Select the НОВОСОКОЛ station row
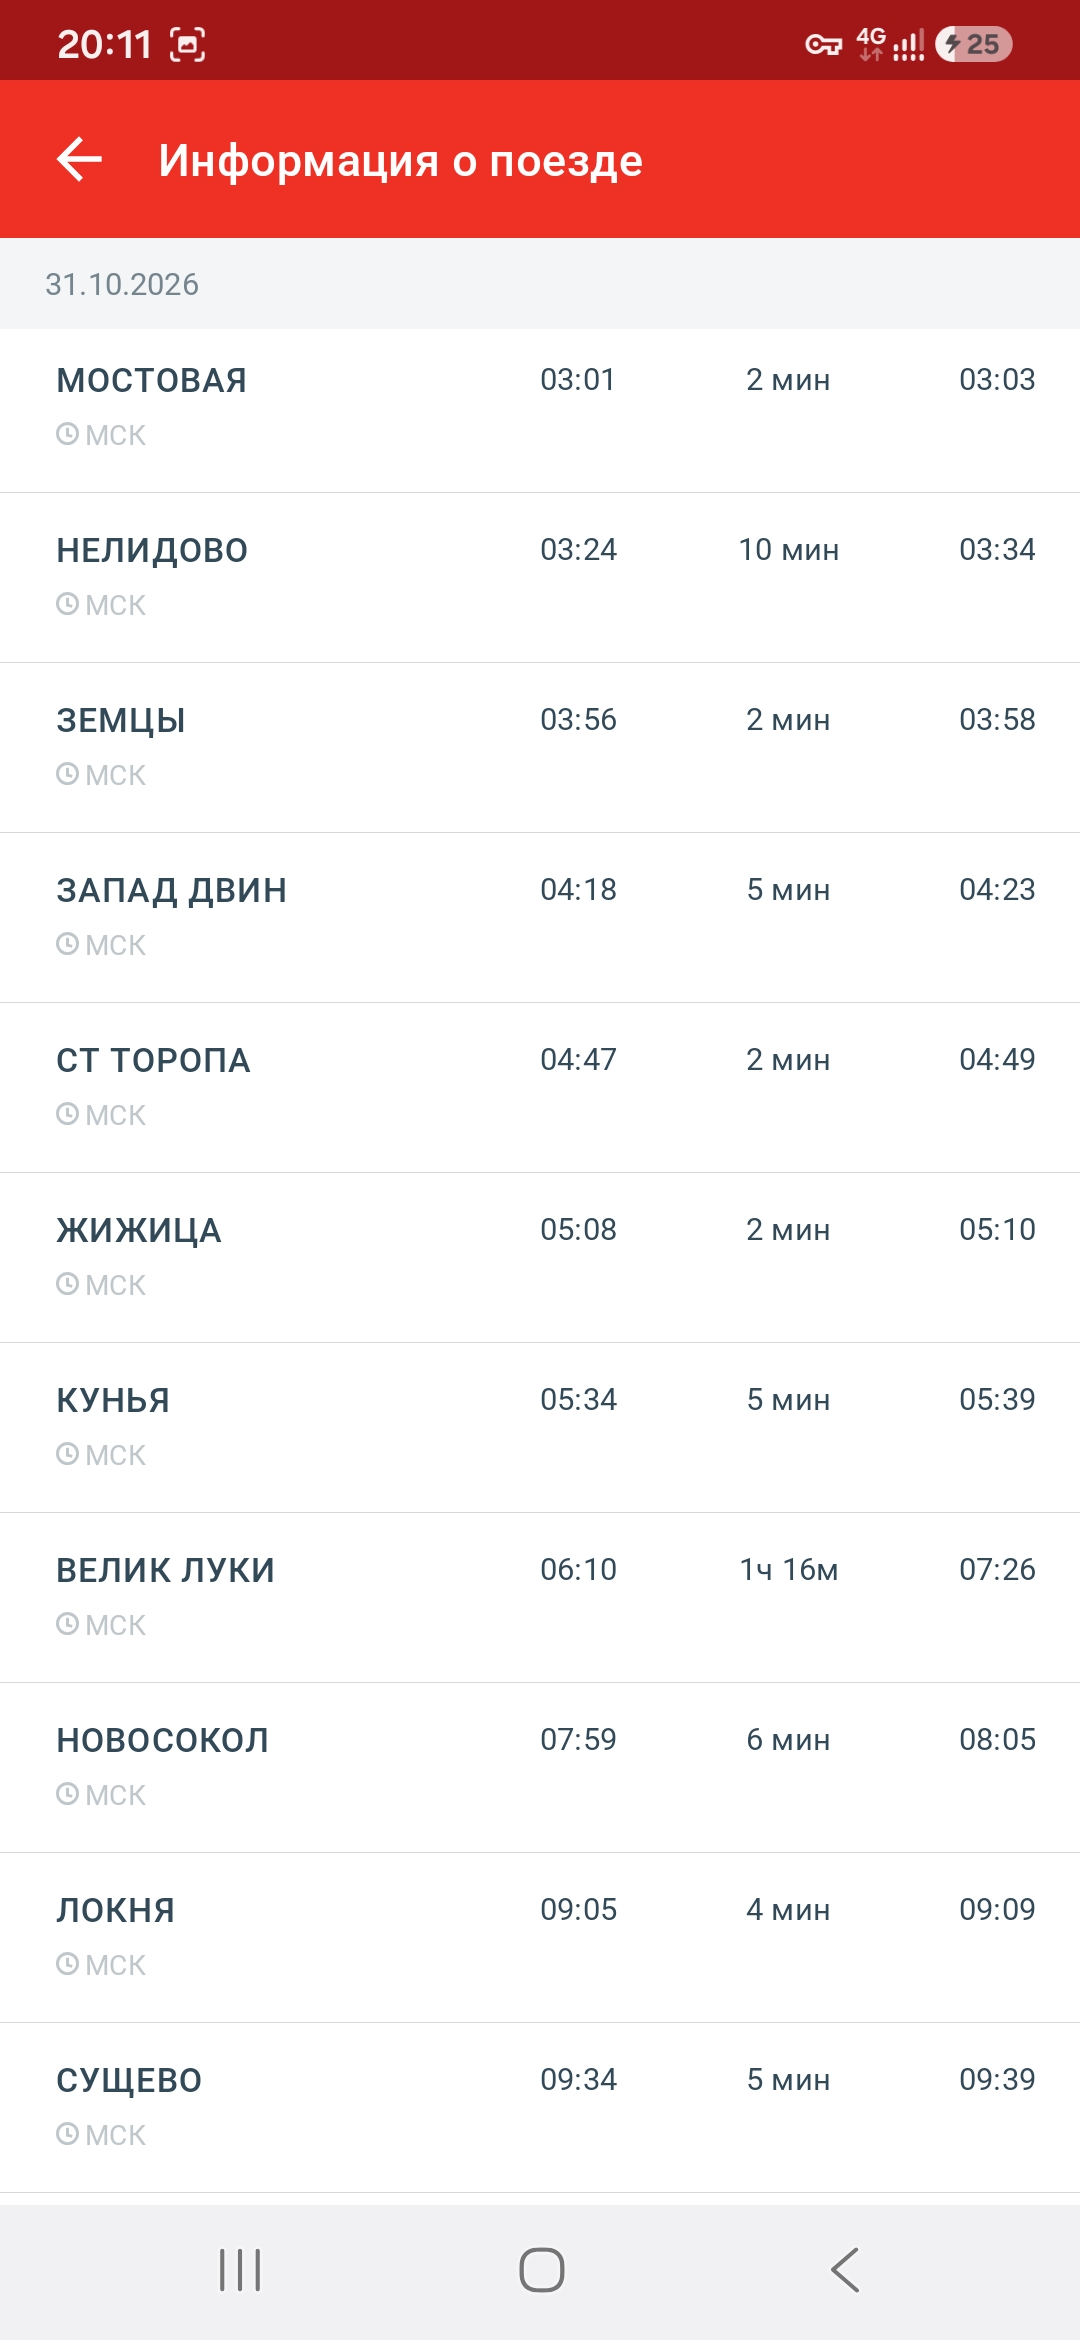The width and height of the screenshot is (1080, 2340). pos(540,1768)
